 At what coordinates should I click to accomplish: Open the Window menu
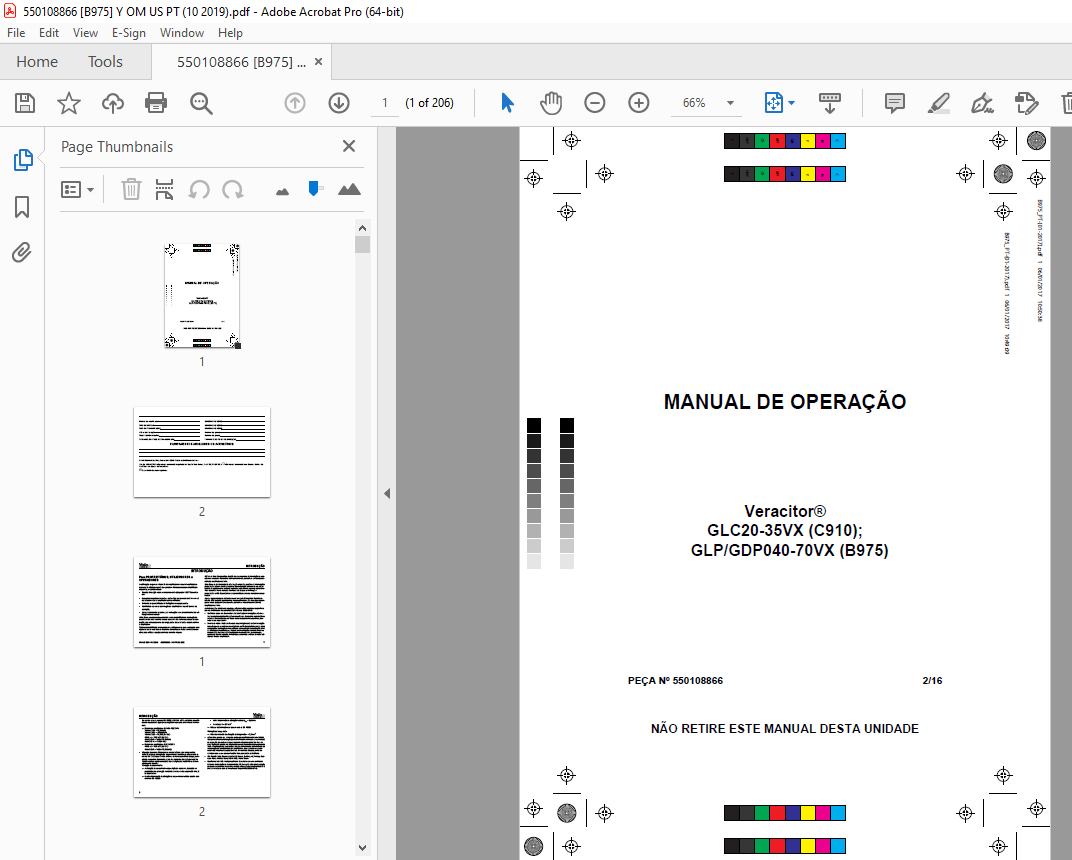click(x=182, y=33)
